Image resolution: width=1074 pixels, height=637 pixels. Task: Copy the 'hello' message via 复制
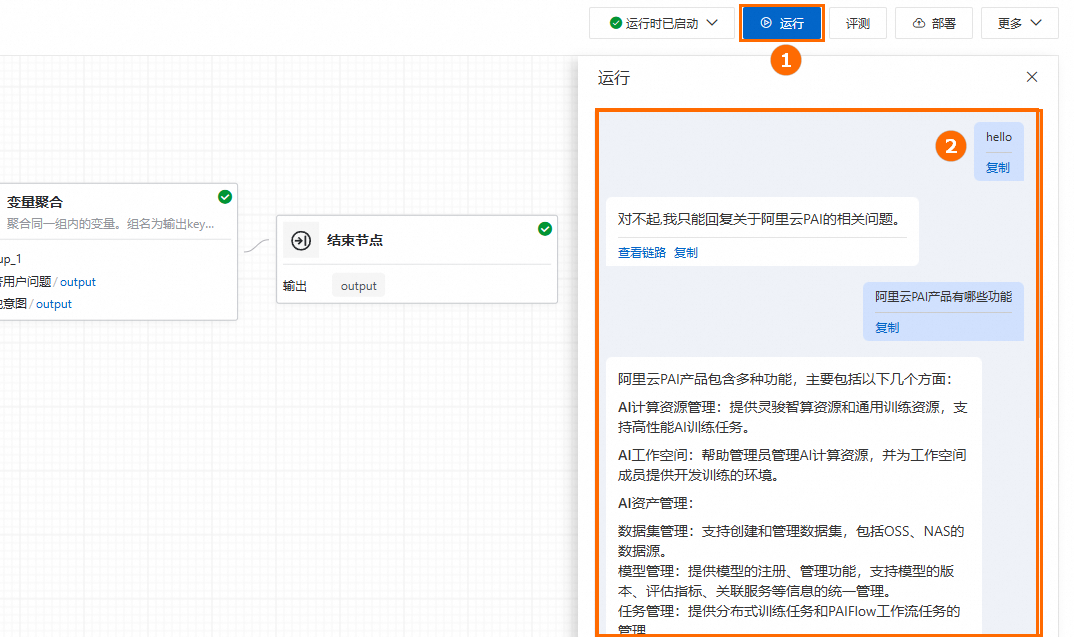[998, 168]
